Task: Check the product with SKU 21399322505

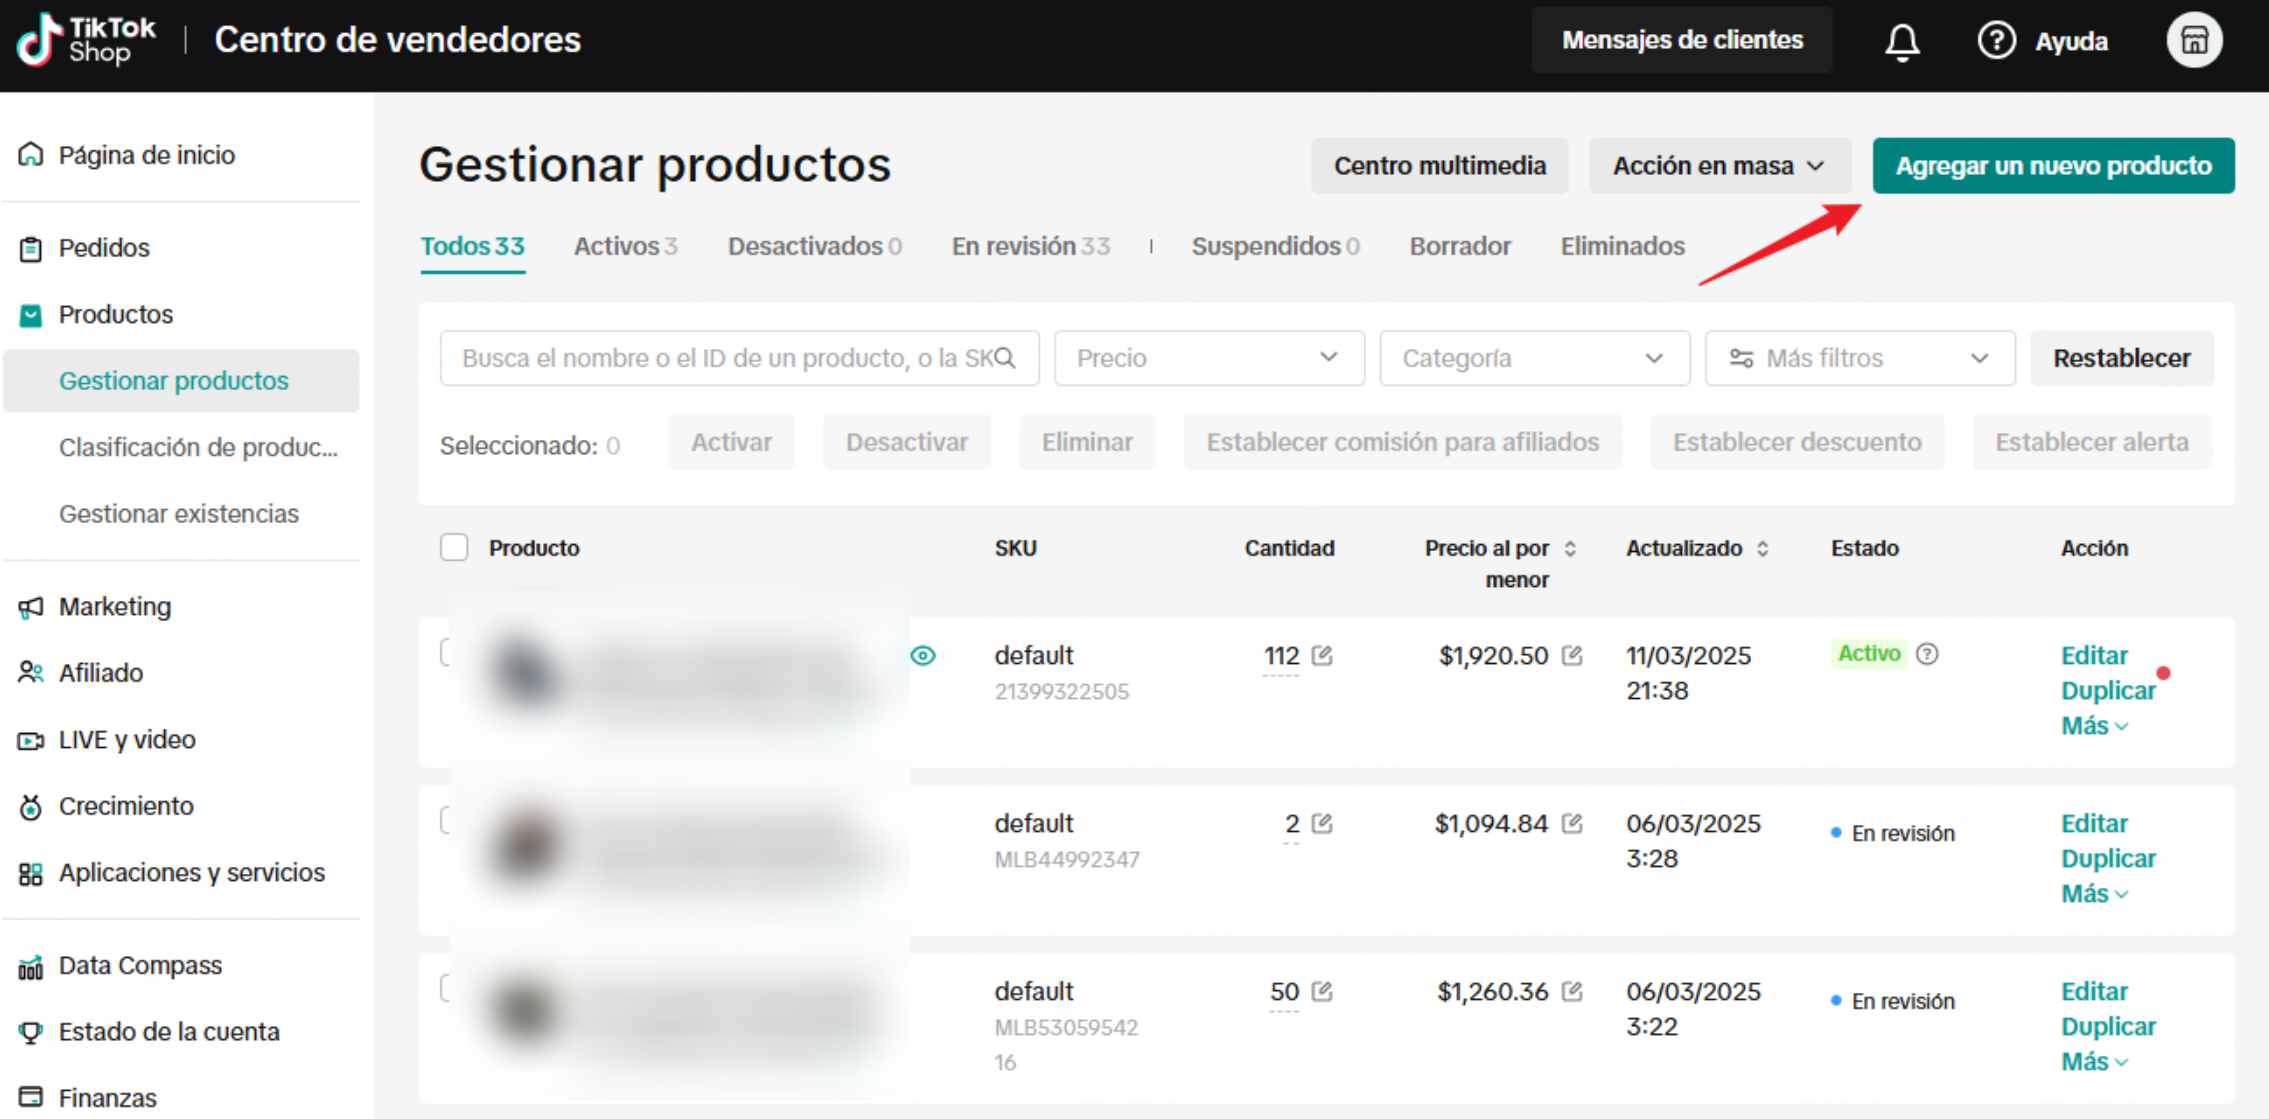Action: click(x=446, y=653)
